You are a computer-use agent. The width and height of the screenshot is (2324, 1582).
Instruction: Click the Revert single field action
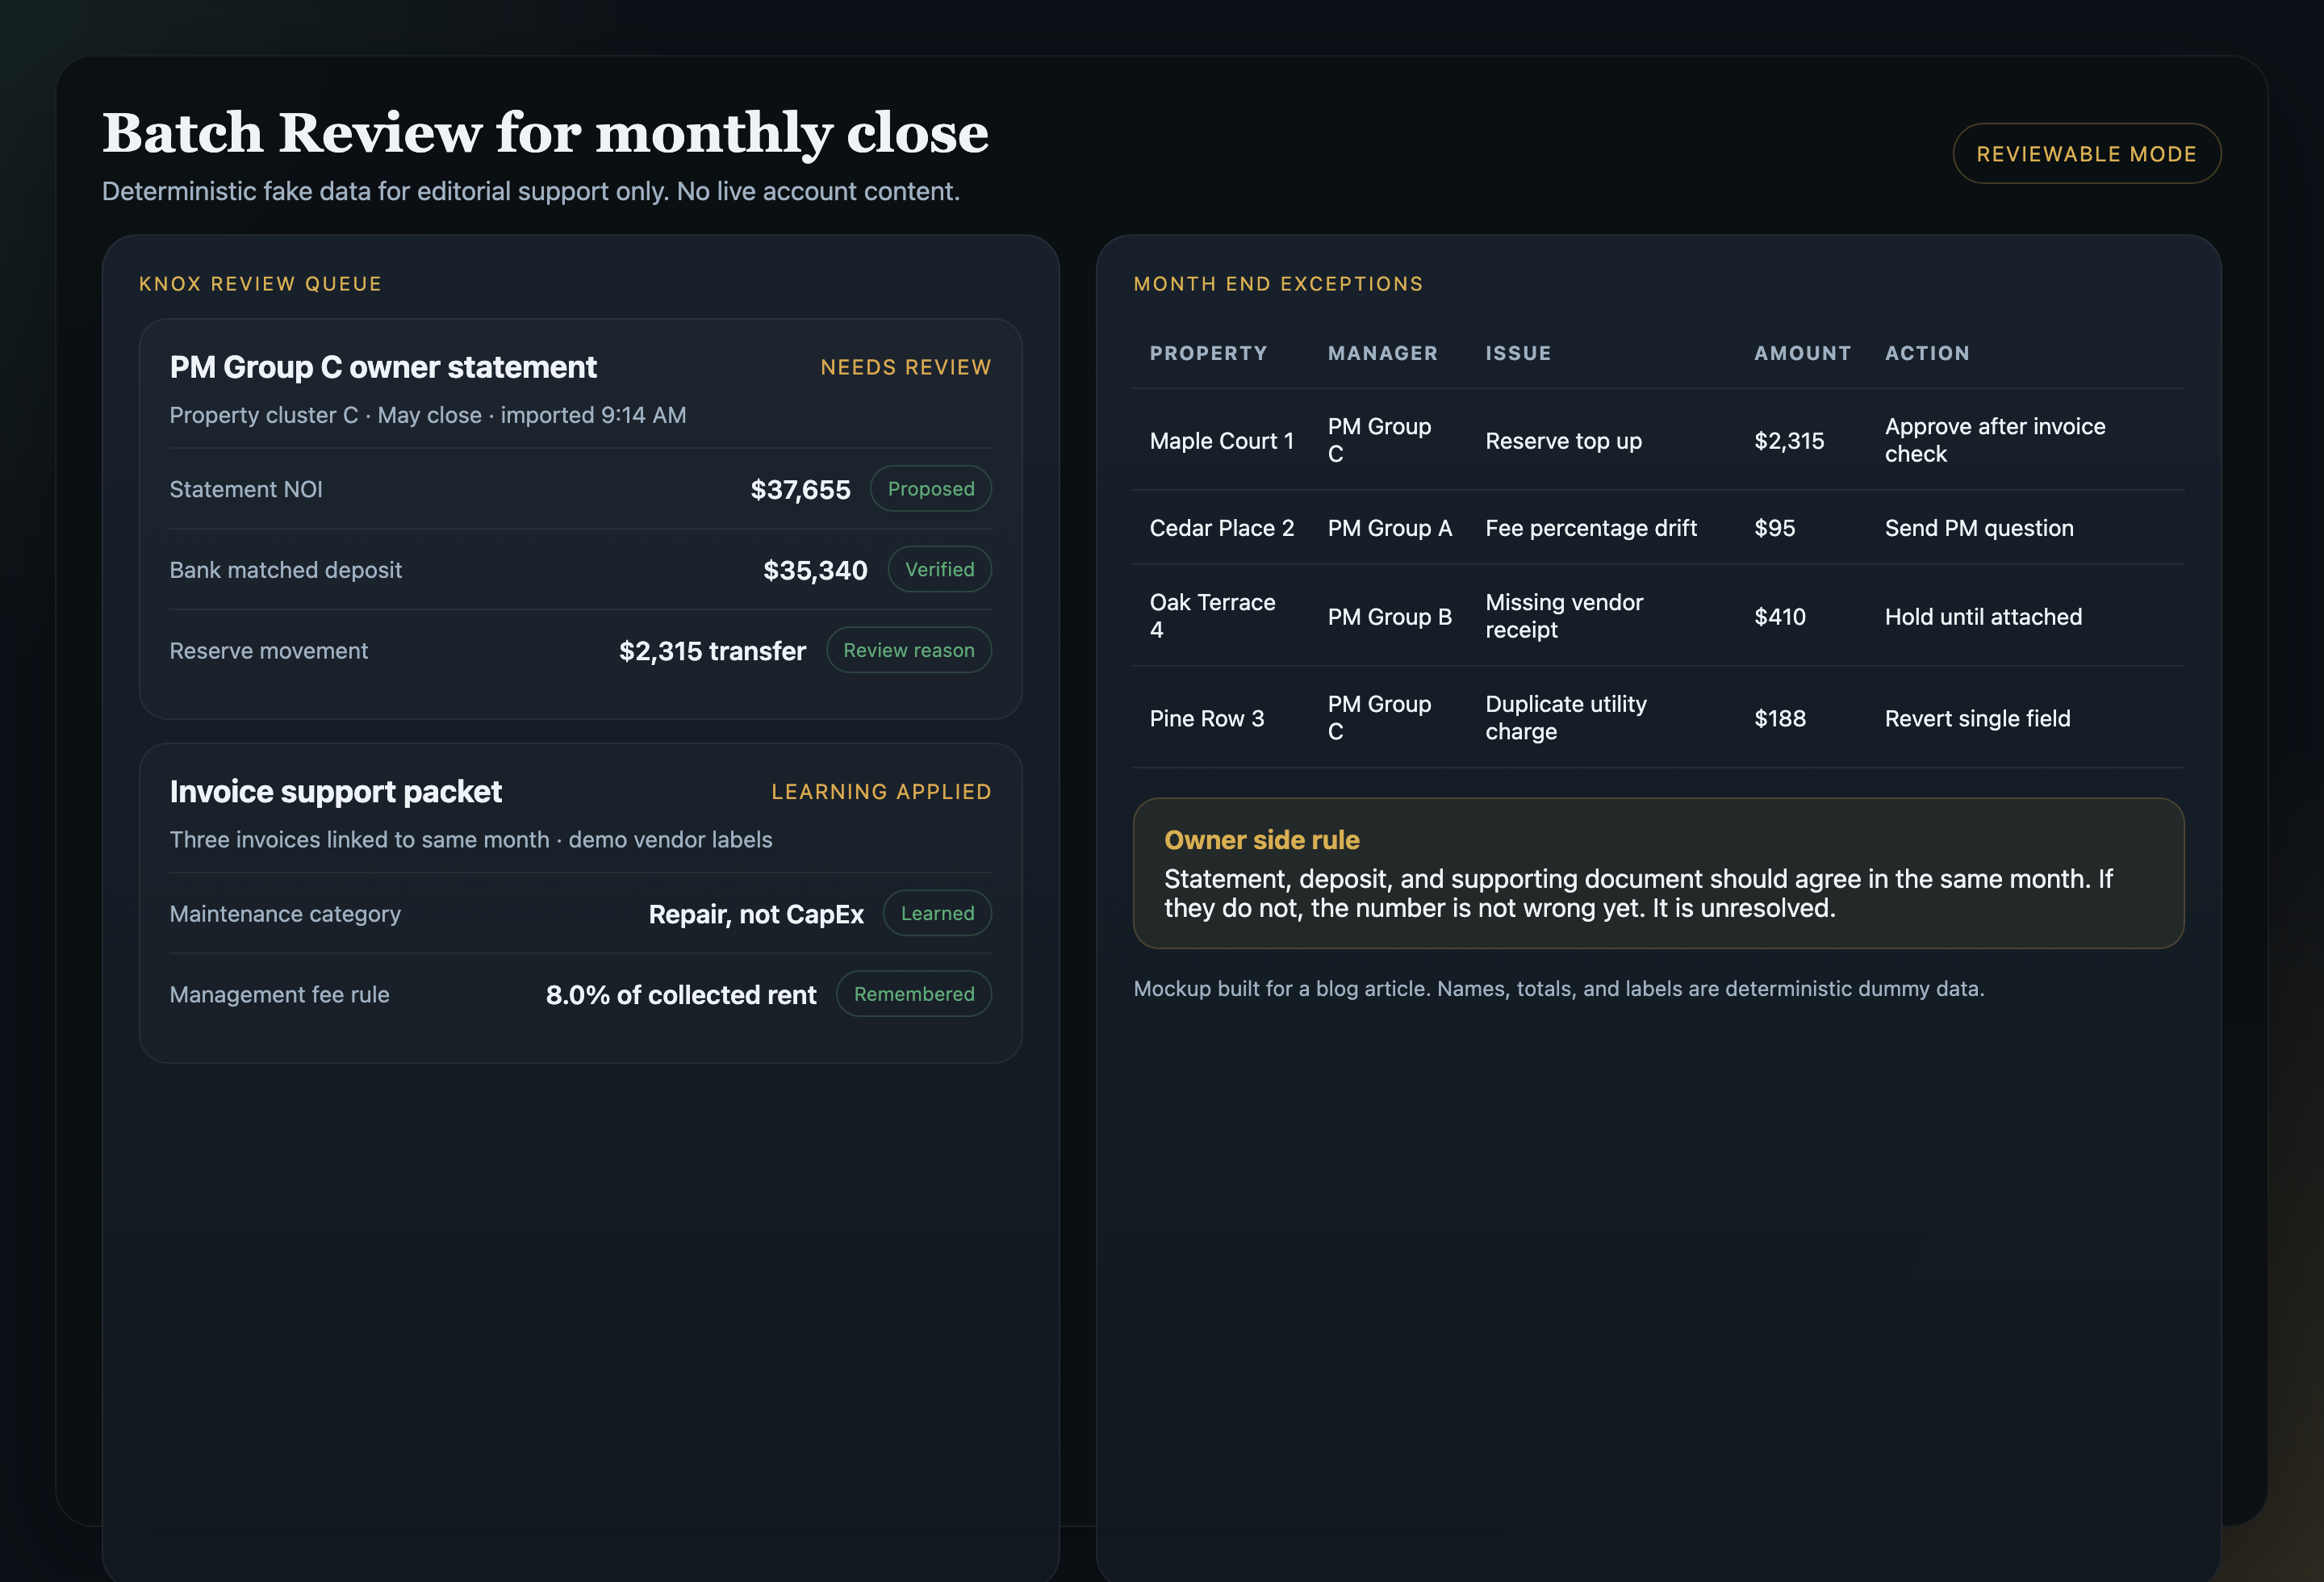[1977, 718]
